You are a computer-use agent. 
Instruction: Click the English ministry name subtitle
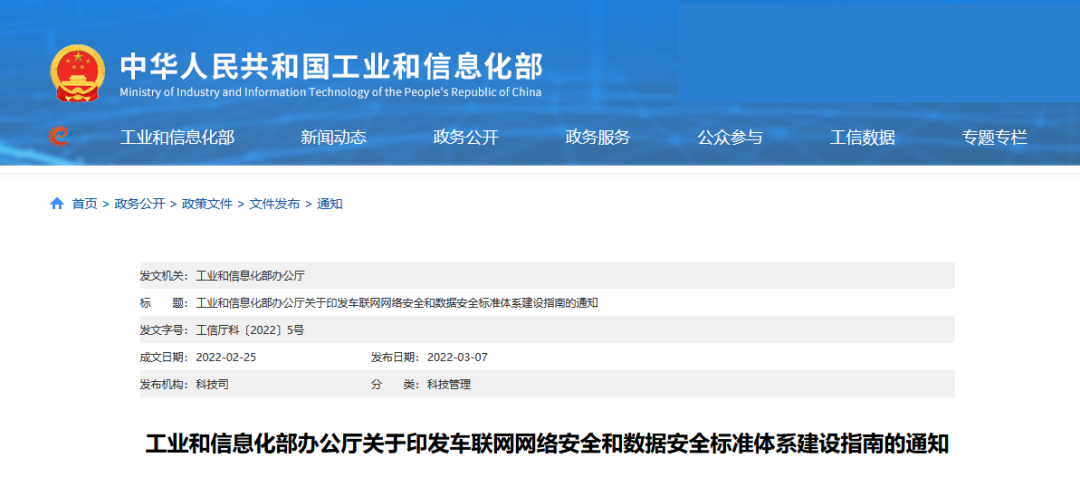(330, 92)
